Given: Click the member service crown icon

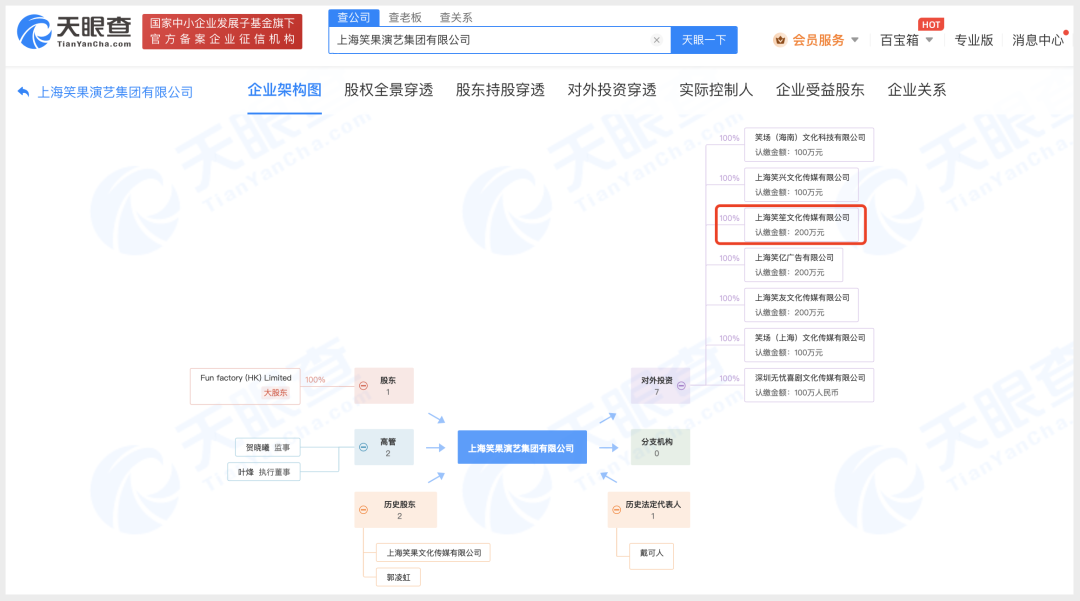Looking at the screenshot, I should pyautogui.click(x=780, y=40).
